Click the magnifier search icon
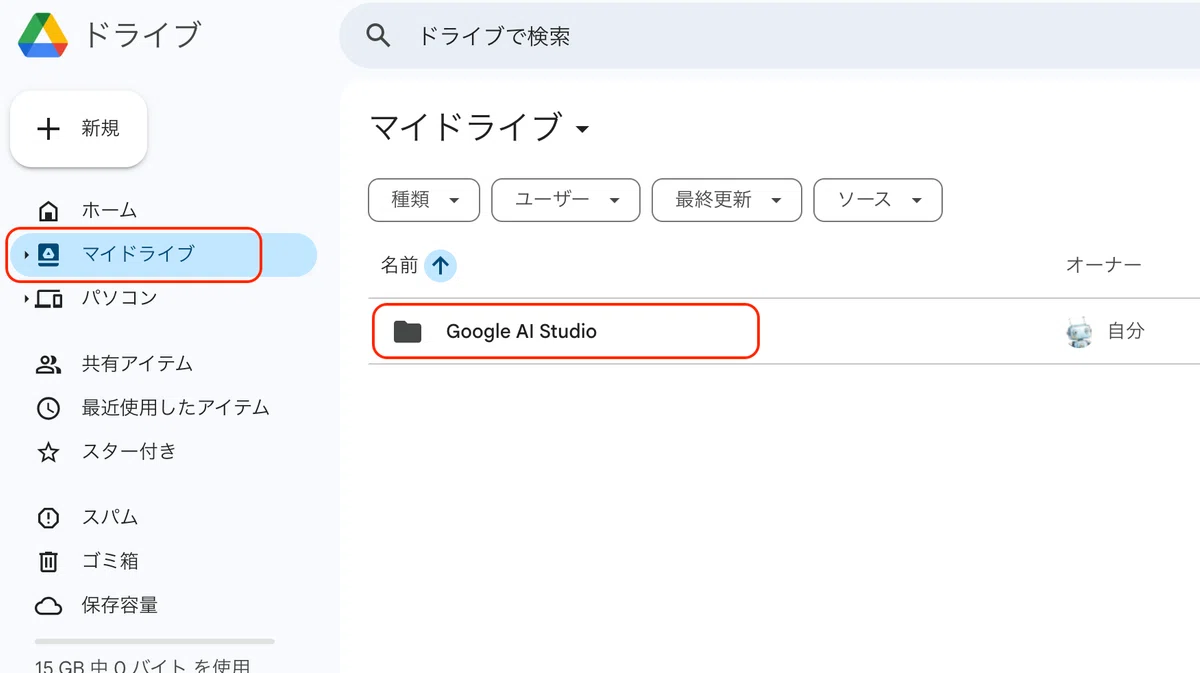This screenshot has height=673, width=1200. tap(378, 36)
